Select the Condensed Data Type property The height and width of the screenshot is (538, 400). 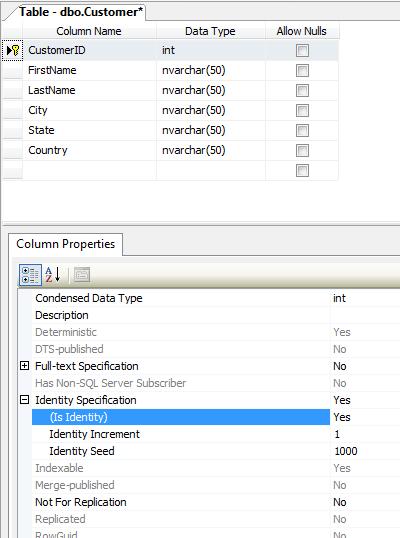[181, 298]
